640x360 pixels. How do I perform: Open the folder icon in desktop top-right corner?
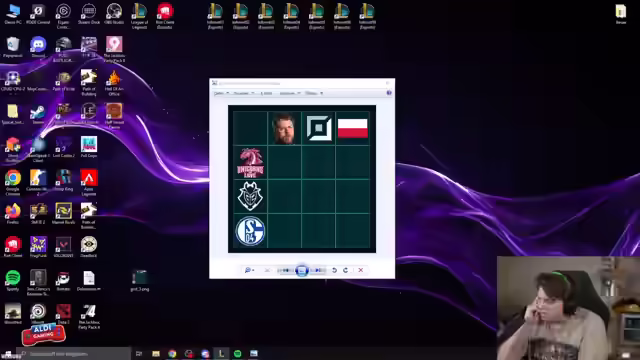click(621, 13)
